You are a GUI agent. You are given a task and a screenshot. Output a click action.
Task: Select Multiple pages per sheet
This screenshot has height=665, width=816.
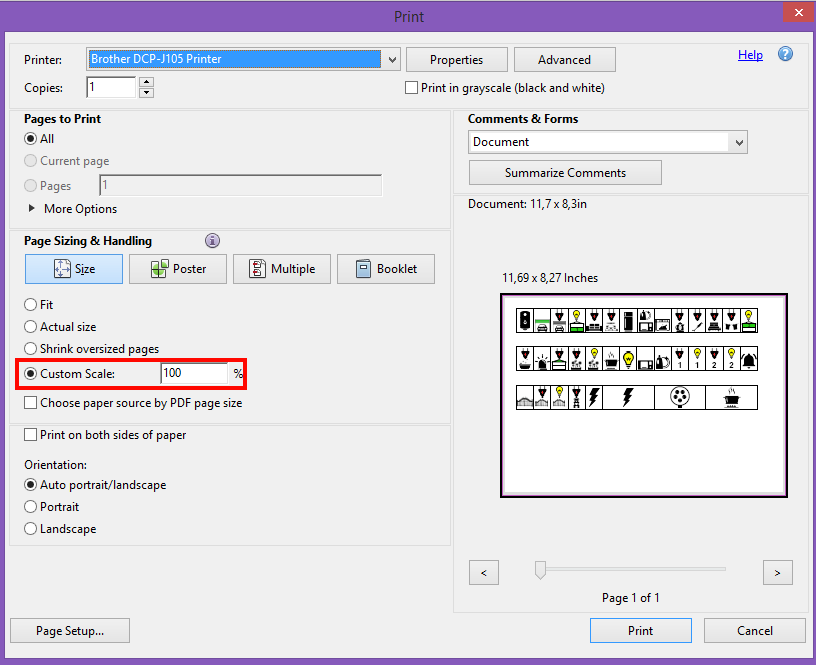[282, 269]
